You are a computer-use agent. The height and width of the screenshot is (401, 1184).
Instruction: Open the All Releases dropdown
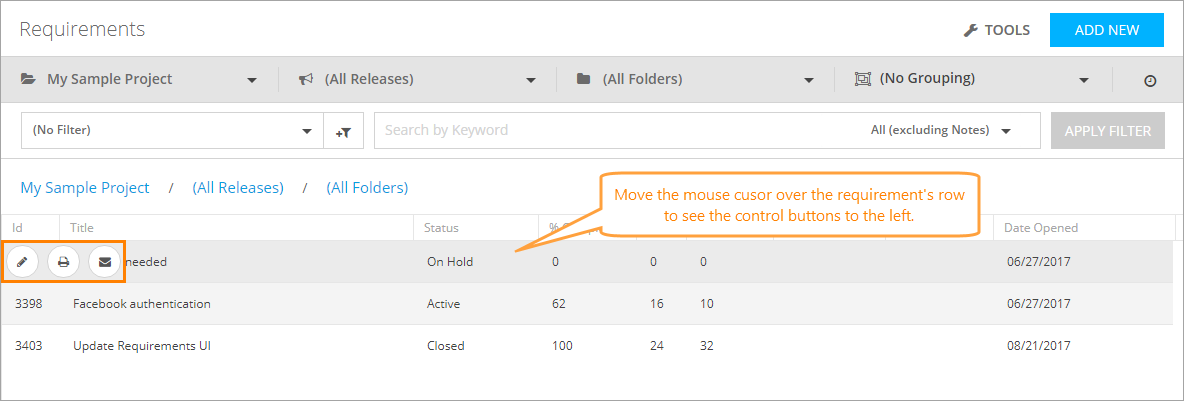click(x=418, y=79)
